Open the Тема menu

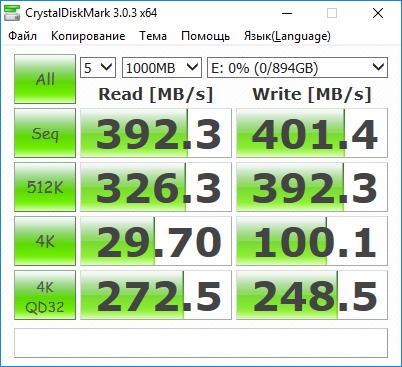tap(153, 36)
